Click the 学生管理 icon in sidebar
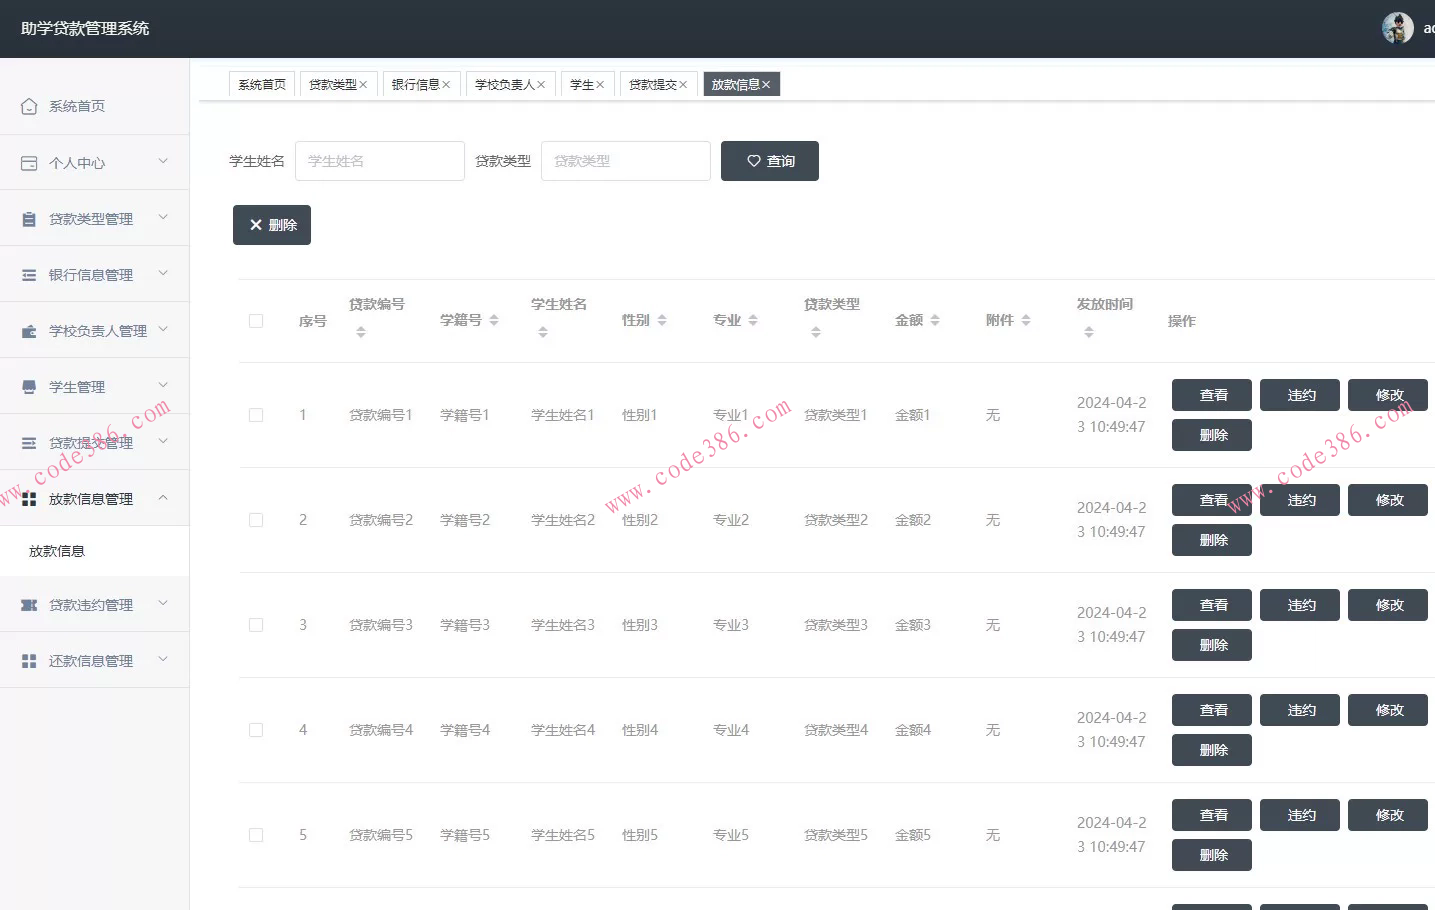Screen dimensions: 1435x910 [x=28, y=386]
